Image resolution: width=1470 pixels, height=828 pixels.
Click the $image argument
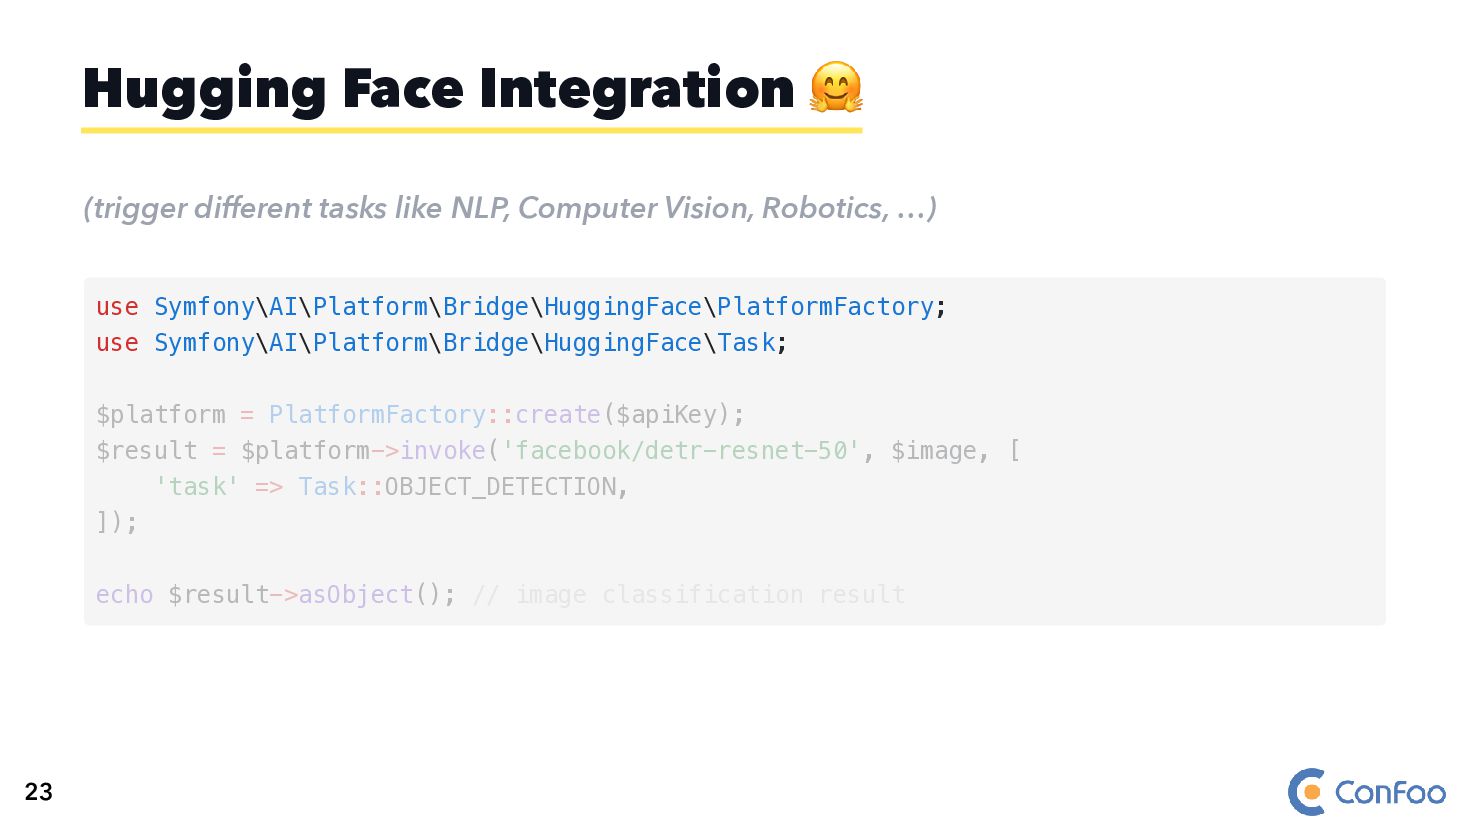click(933, 451)
